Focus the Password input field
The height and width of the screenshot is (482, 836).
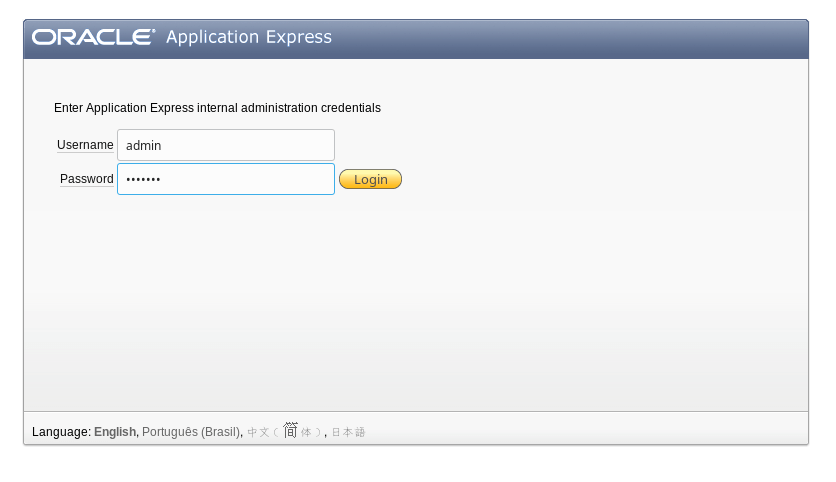click(x=250, y=179)
